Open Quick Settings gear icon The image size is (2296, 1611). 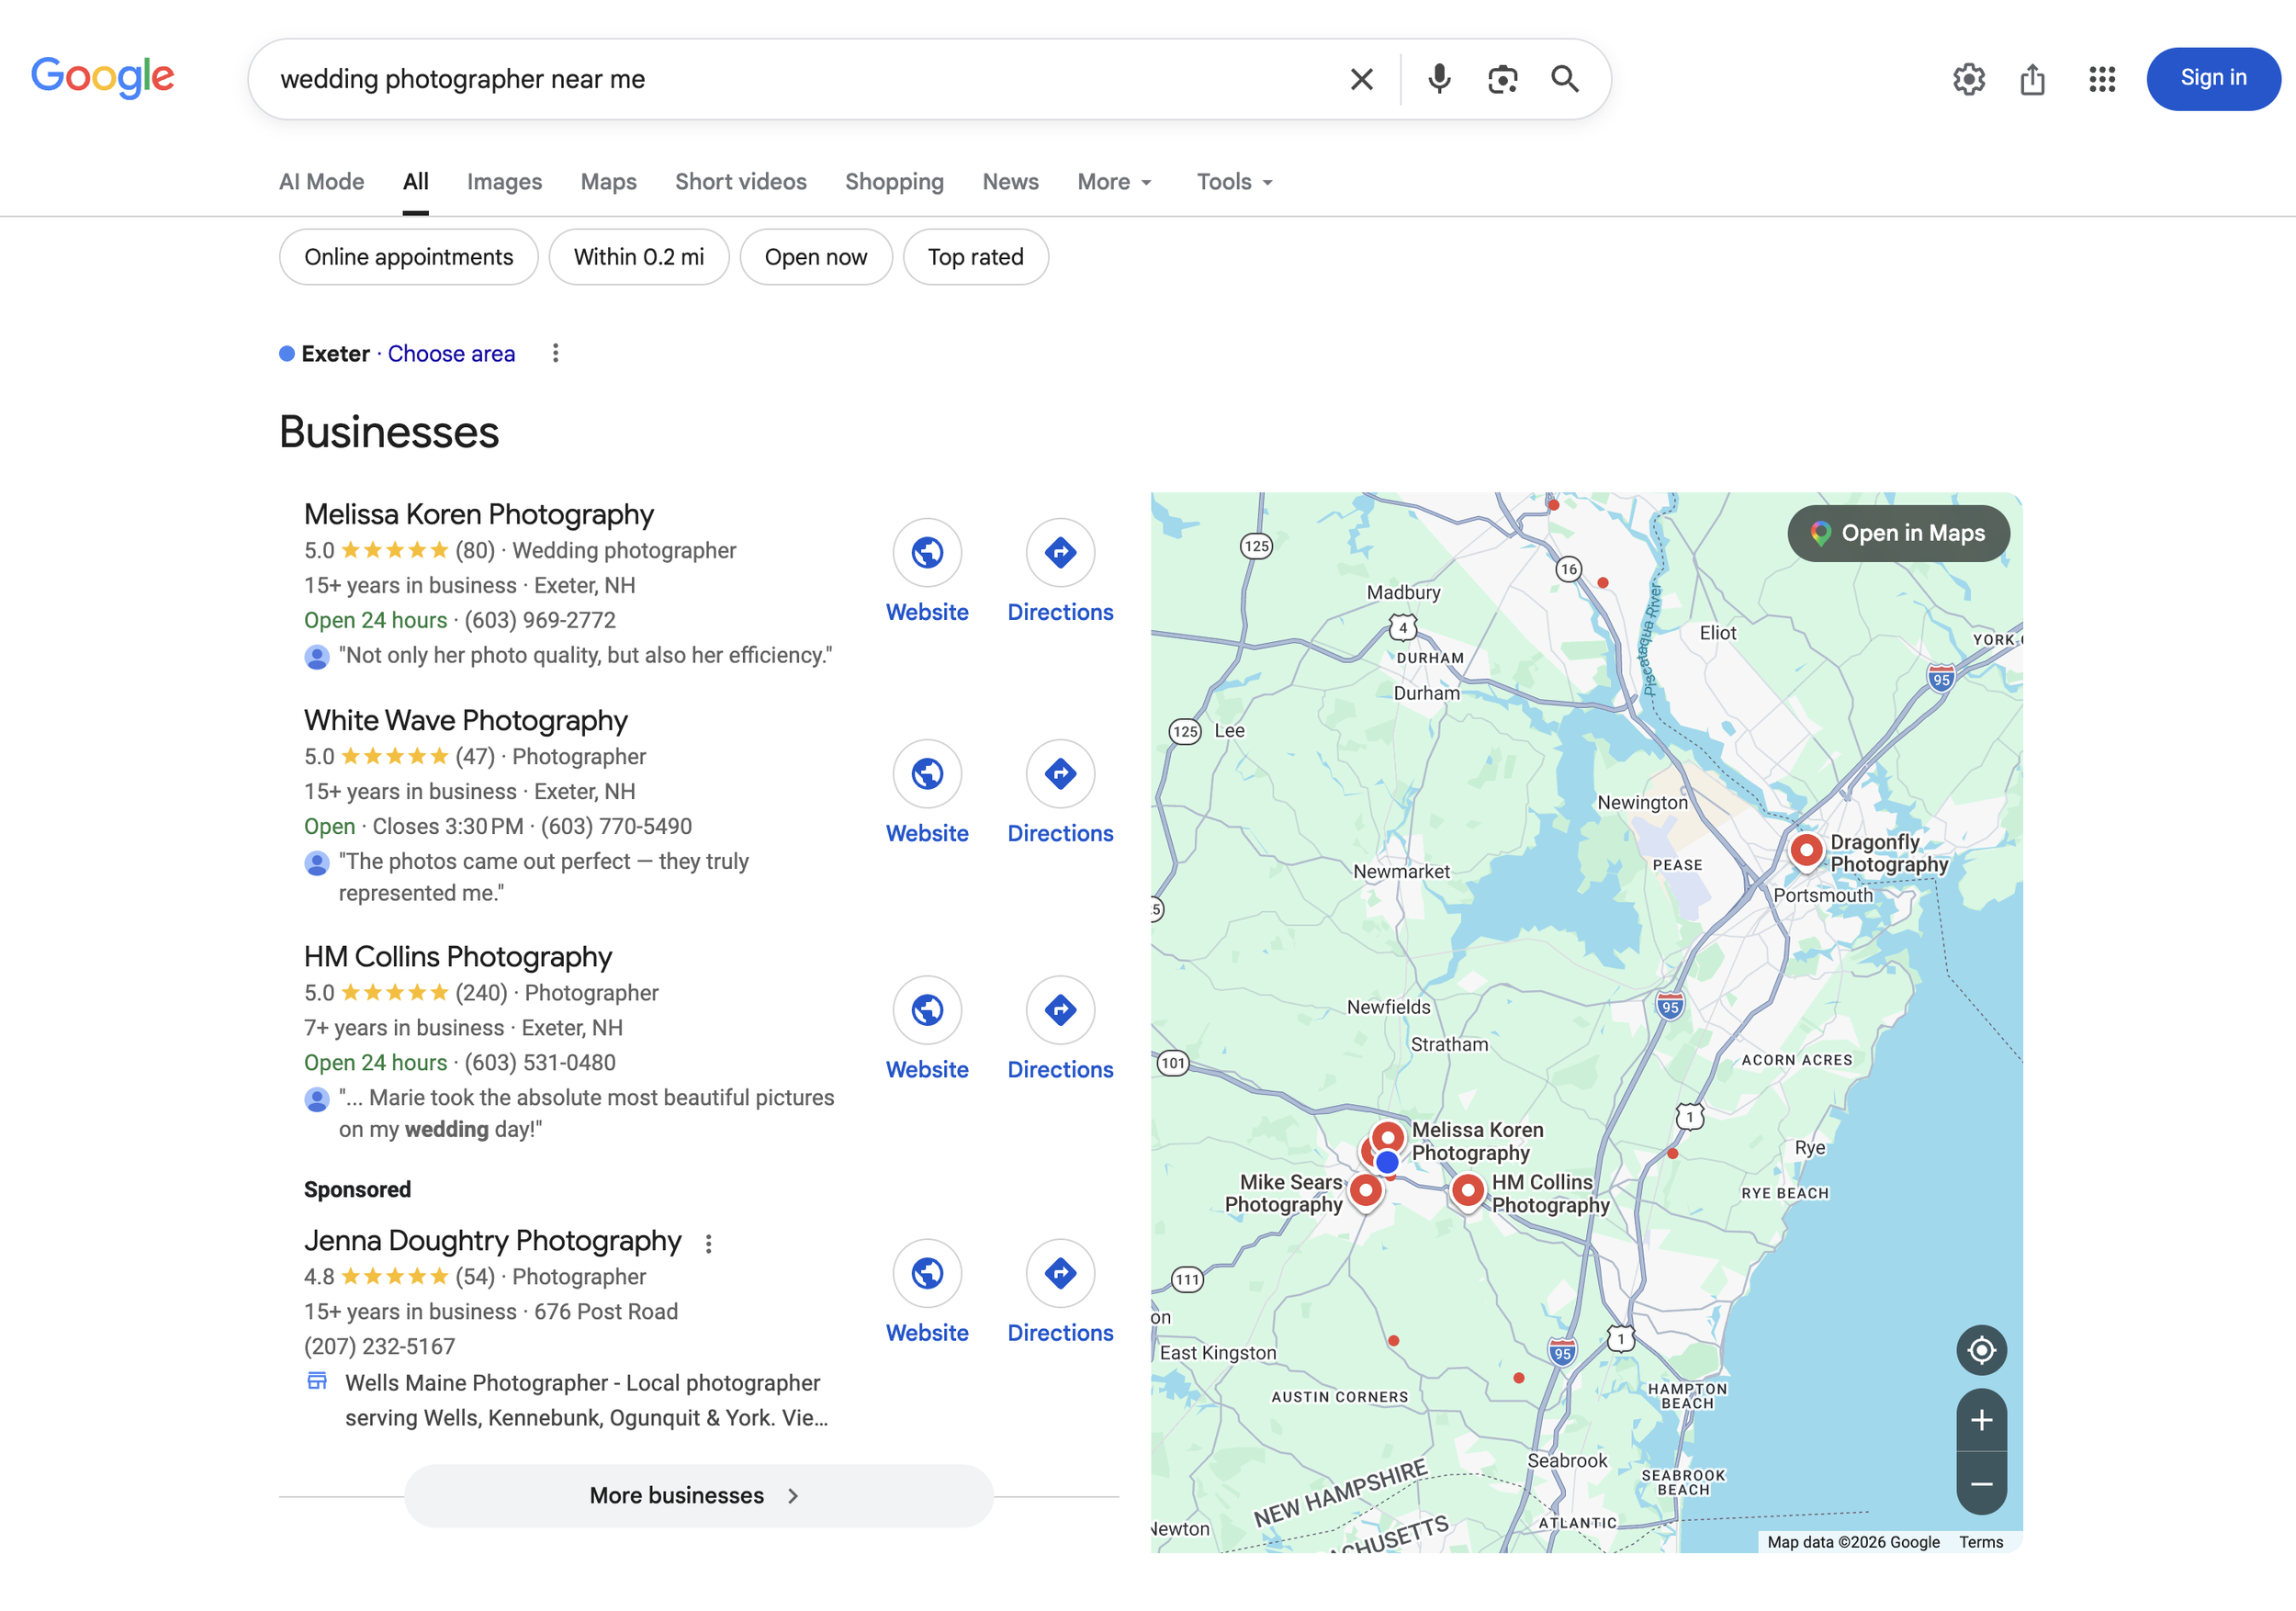[1968, 79]
